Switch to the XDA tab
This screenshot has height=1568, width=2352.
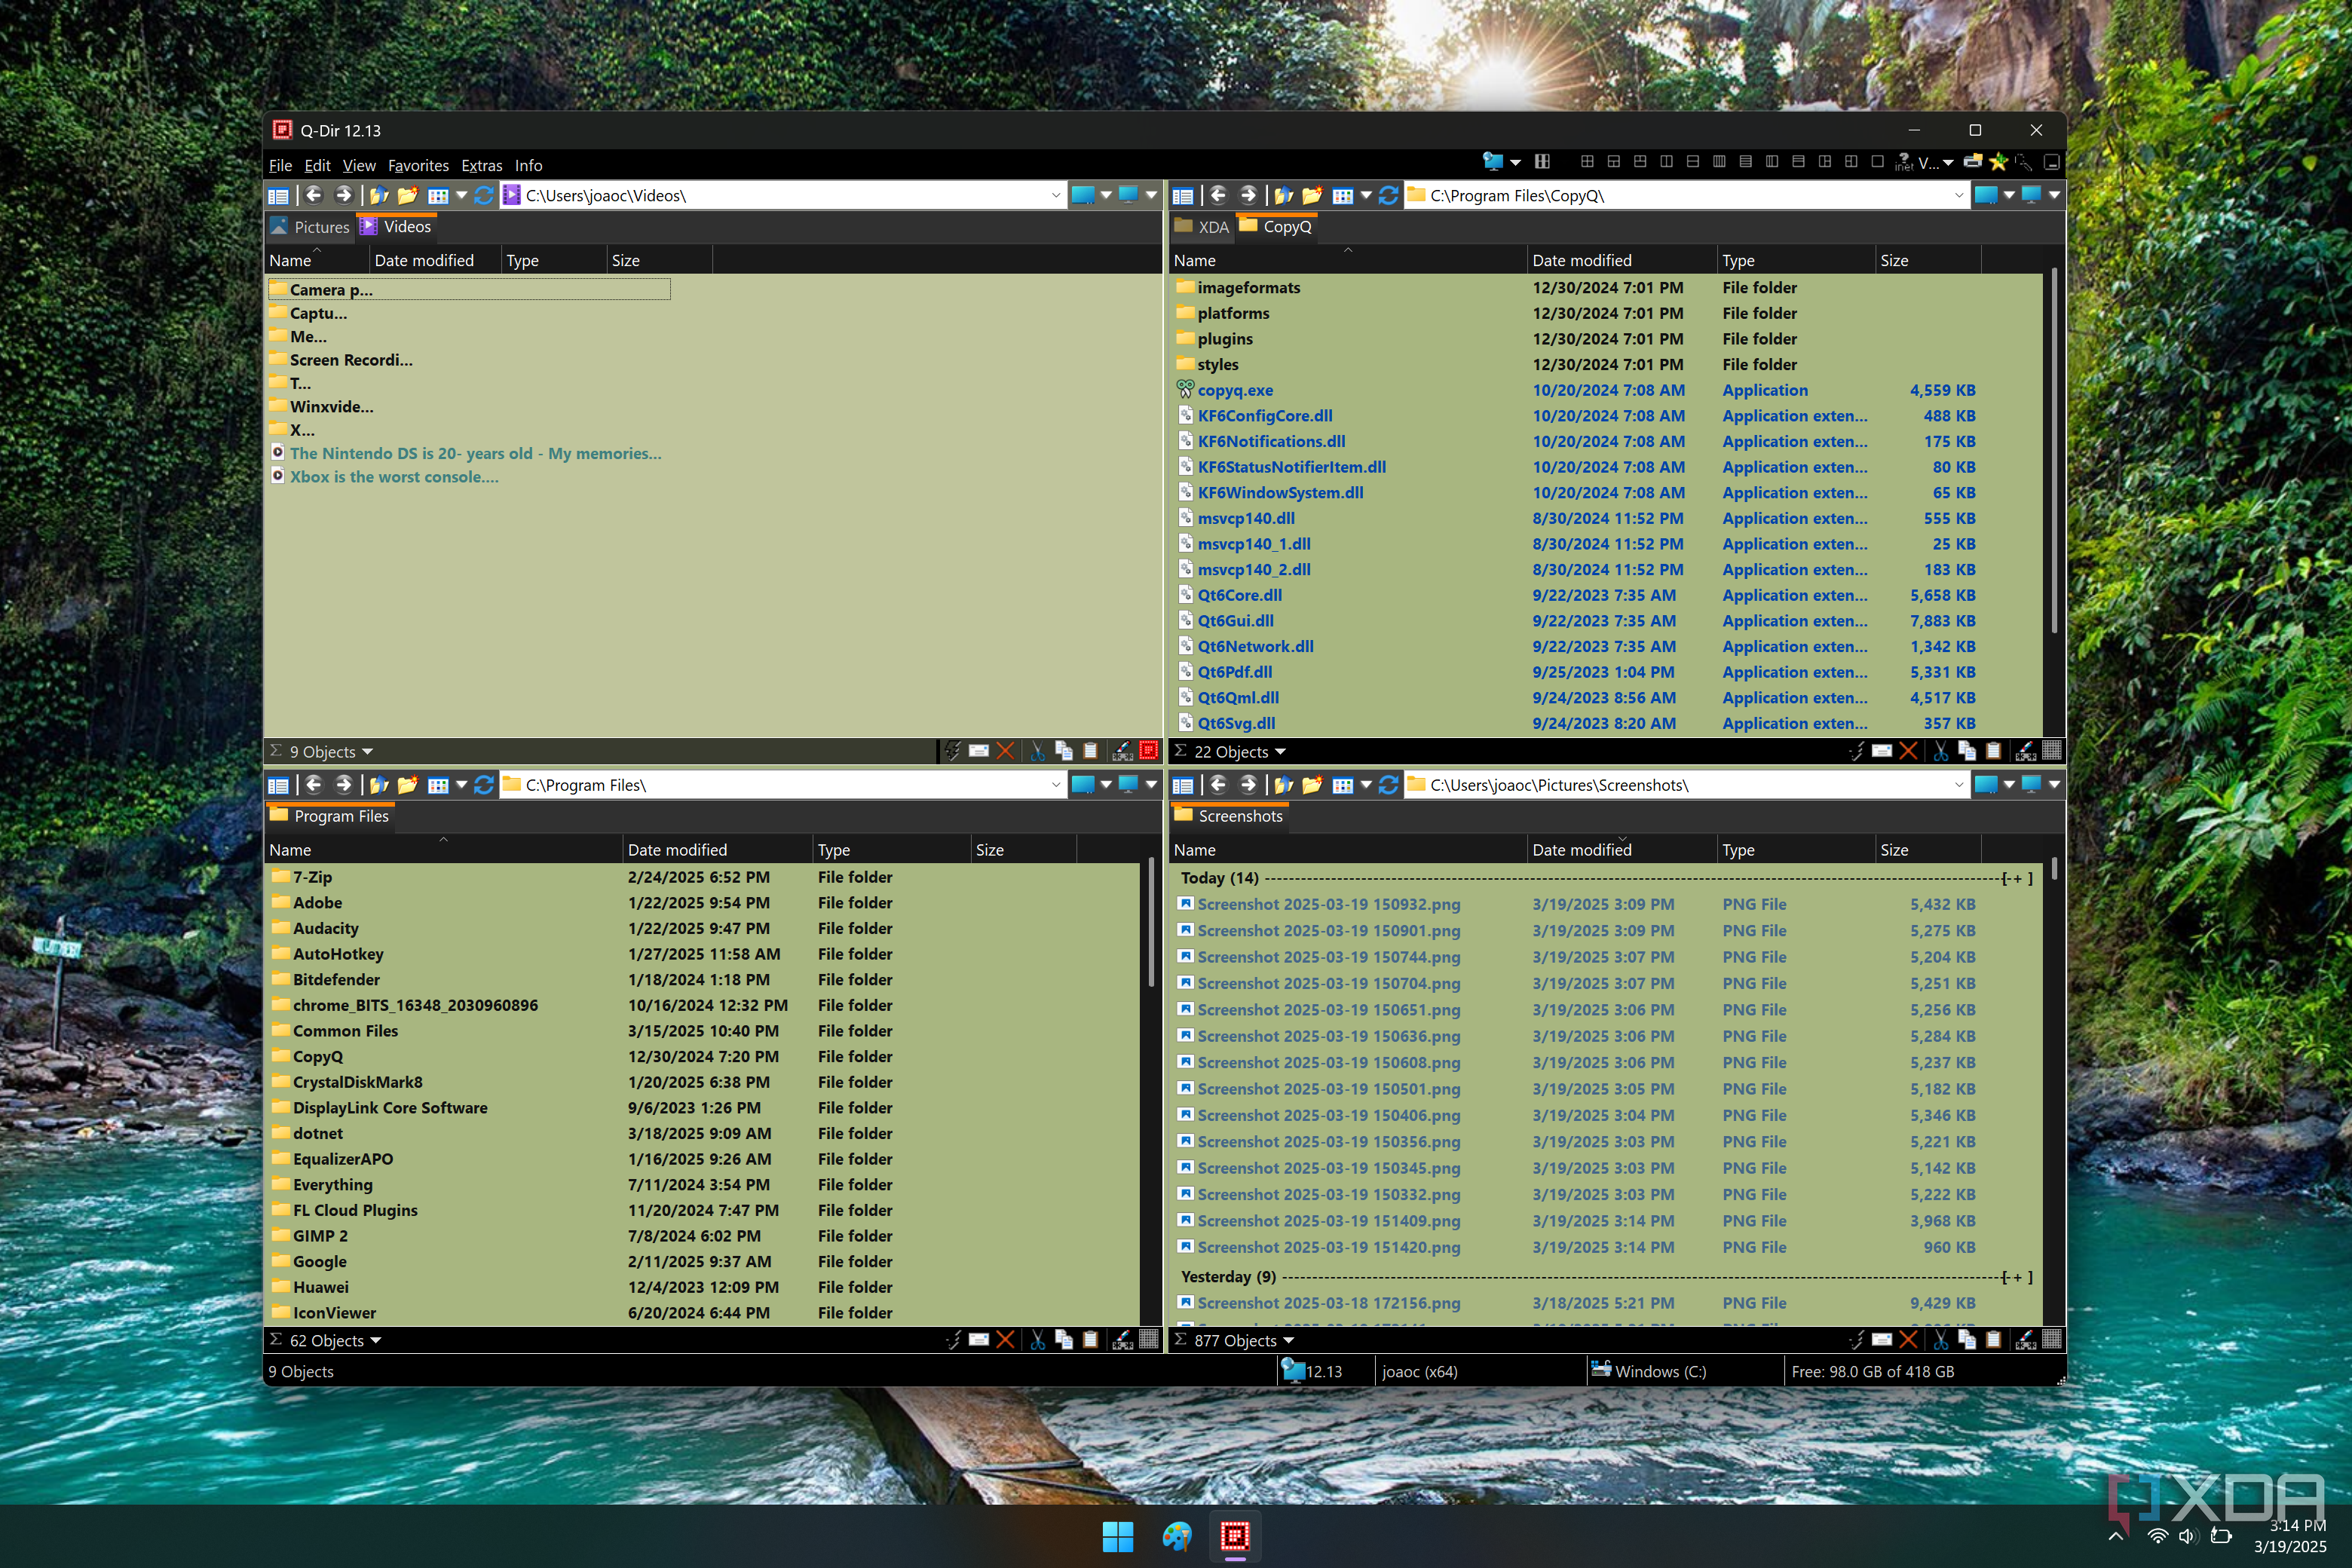[1202, 227]
